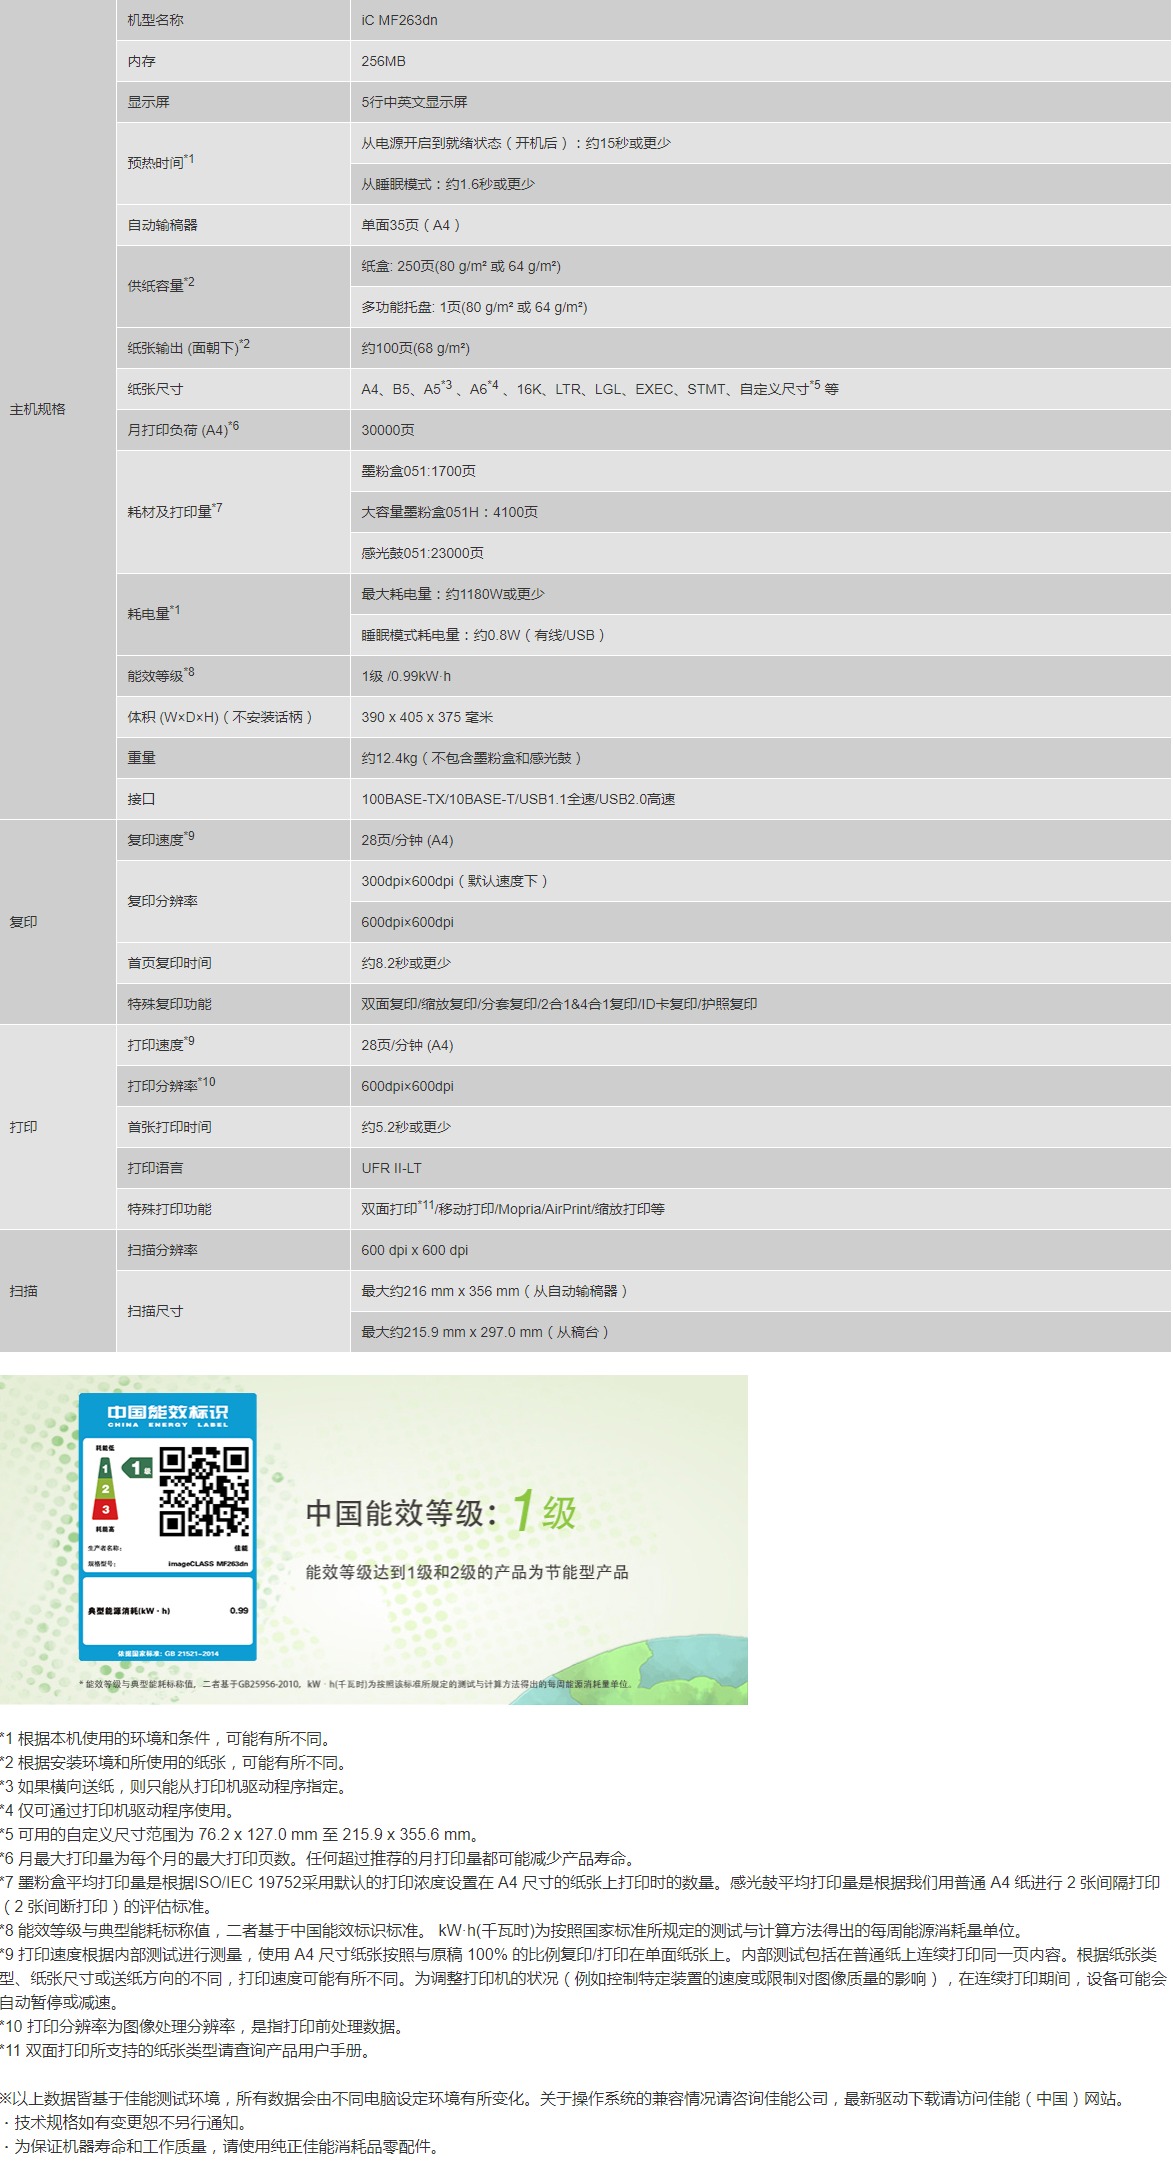Click the iC MF263dn model name value
Screen dimensions: 1173x2163
[399, 20]
